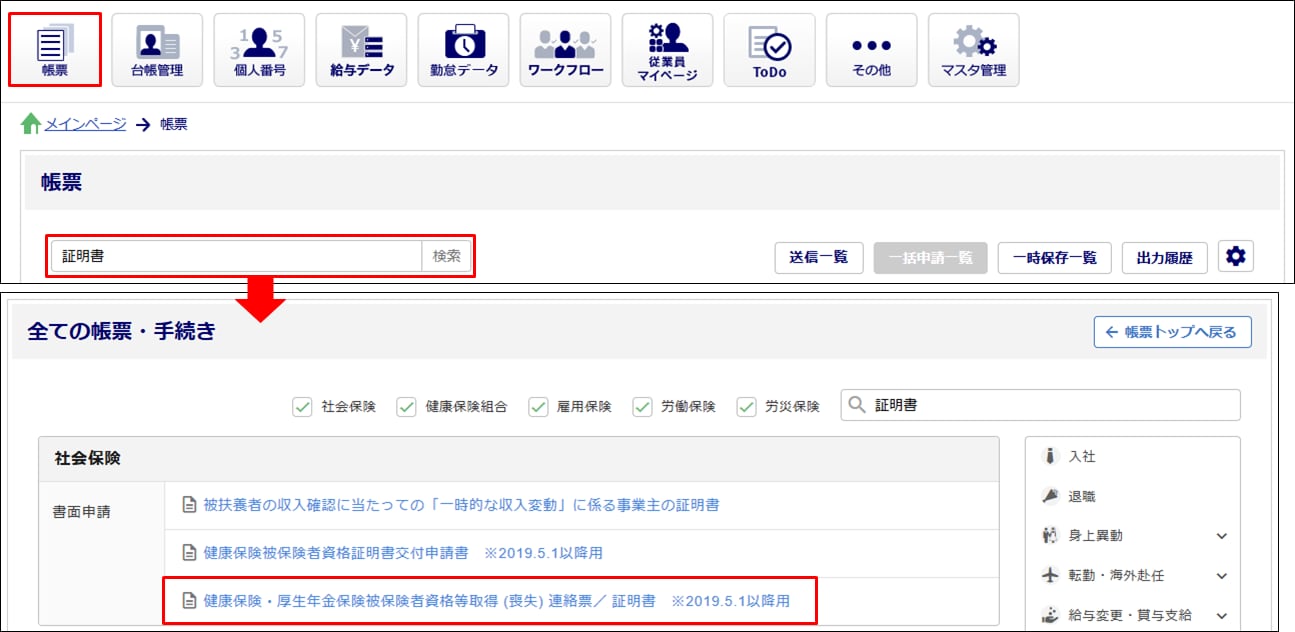The height and width of the screenshot is (632, 1295).
Task: Expand the 身上異動 category
Action: click(1221, 536)
